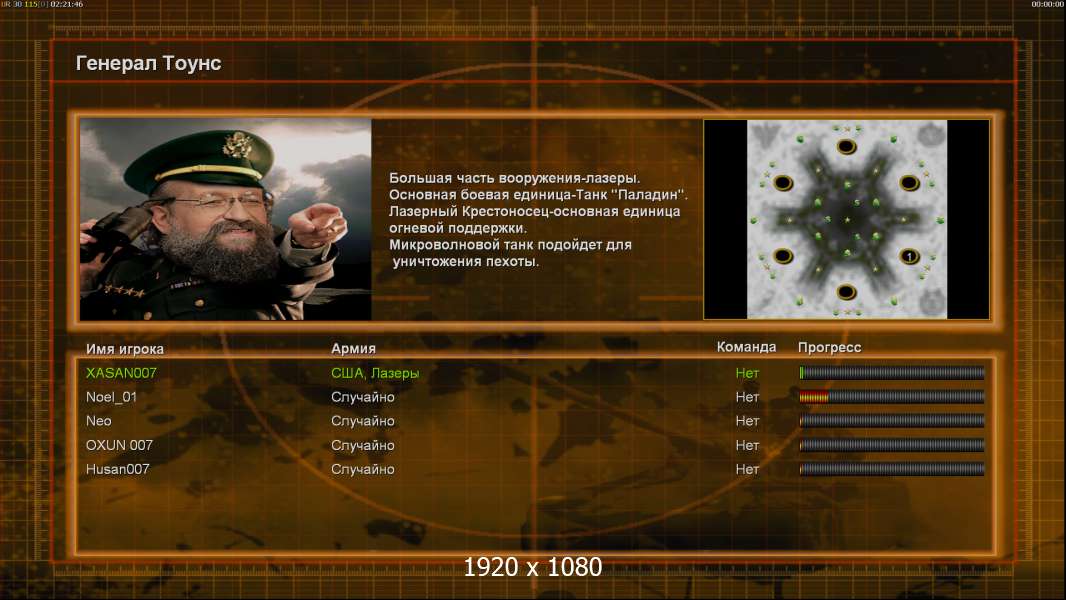Screen dimensions: 1066x600
Task: Select player name Noel_01
Action: click(x=111, y=398)
